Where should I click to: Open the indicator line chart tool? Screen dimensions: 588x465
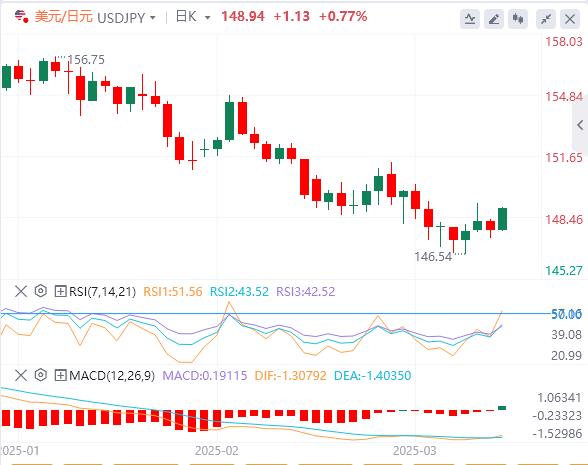(x=470, y=18)
